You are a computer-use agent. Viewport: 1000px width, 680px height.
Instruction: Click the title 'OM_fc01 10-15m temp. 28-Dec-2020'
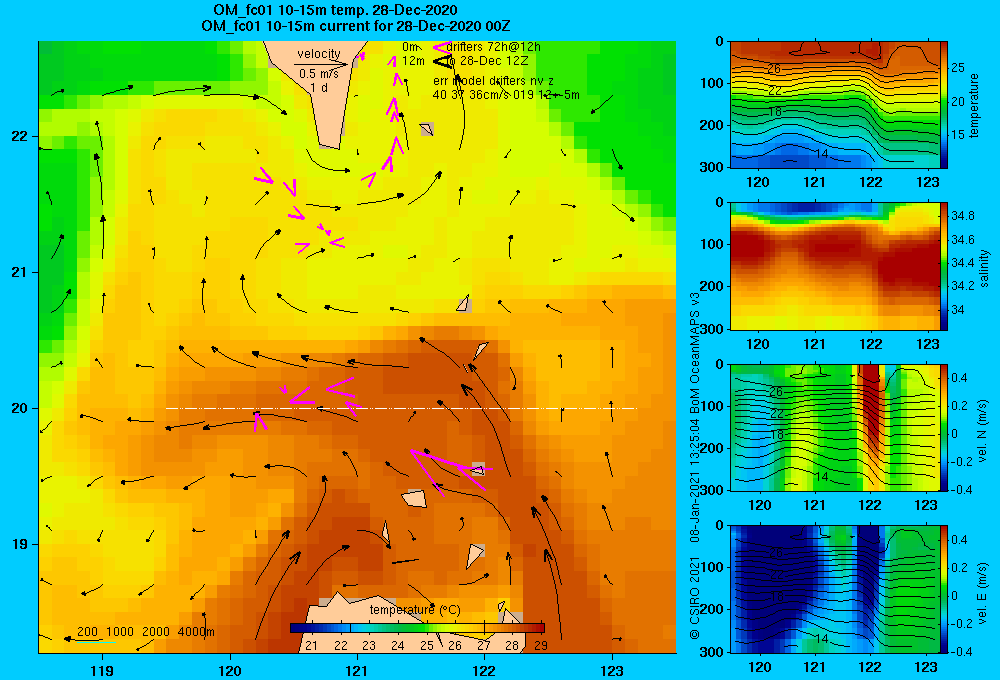[335, 10]
